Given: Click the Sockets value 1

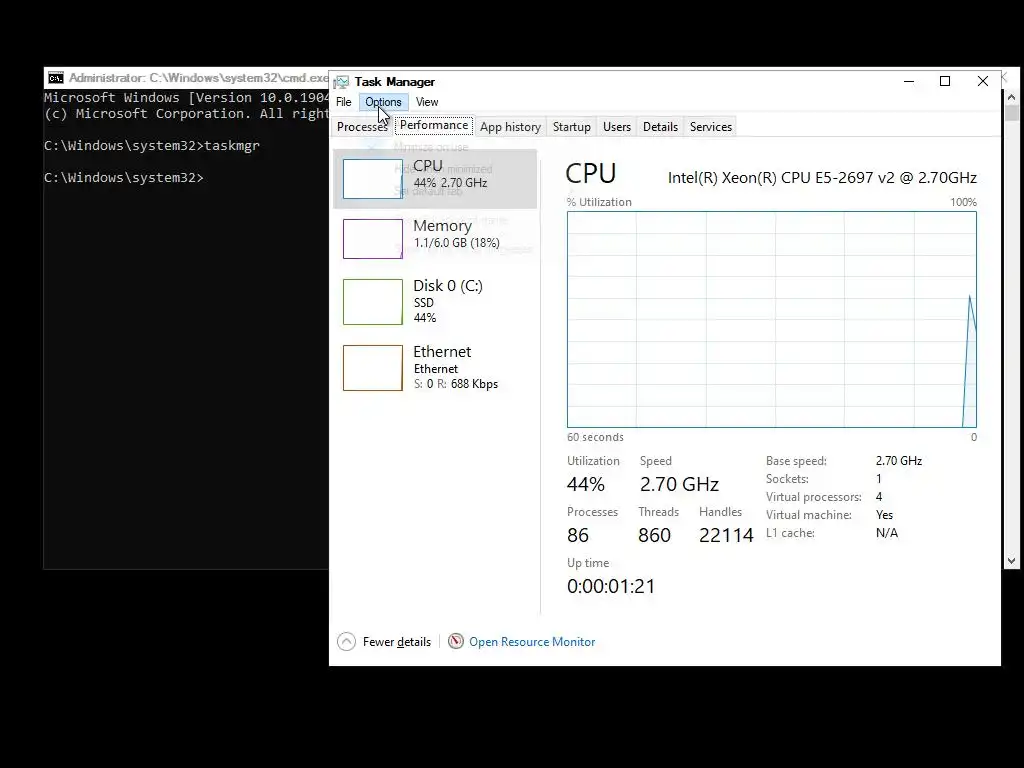Looking at the screenshot, I should (x=879, y=479).
